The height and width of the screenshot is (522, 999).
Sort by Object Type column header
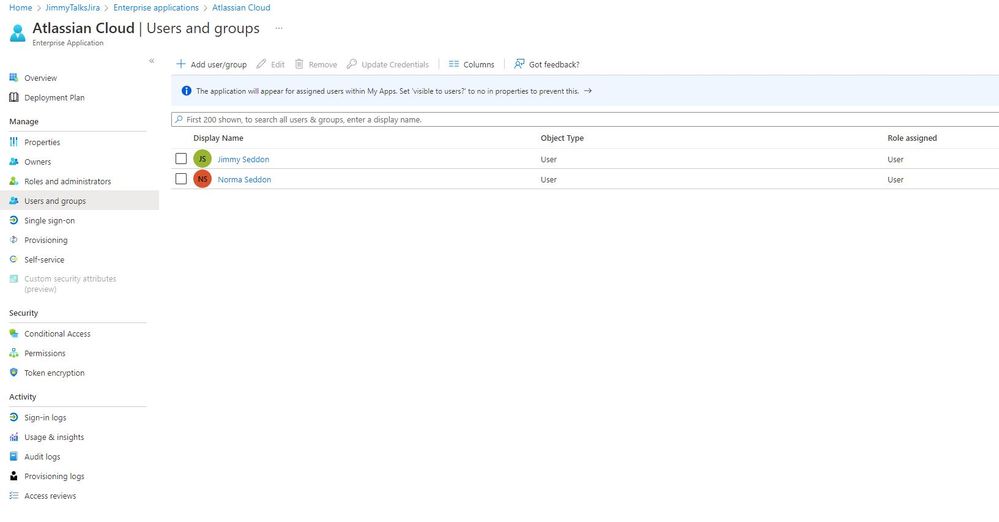point(562,138)
